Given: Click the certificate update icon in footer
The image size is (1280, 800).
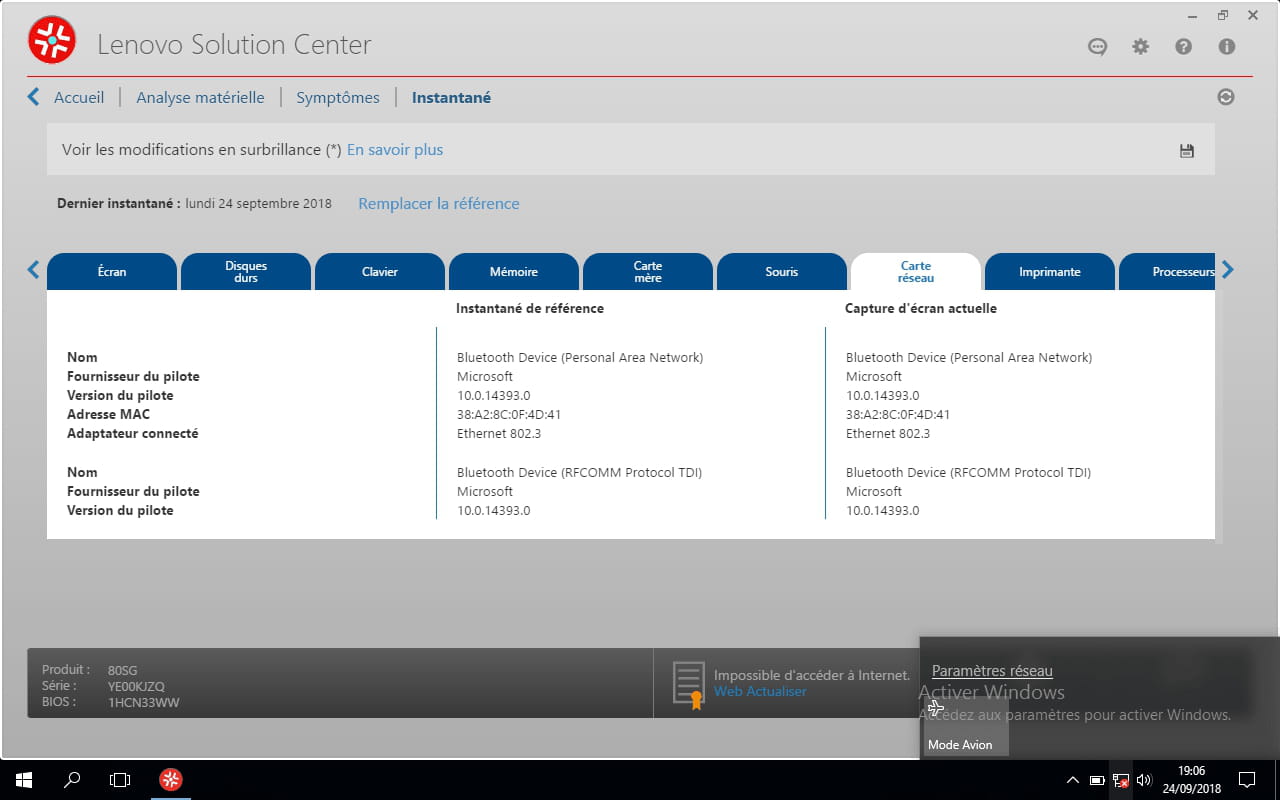Looking at the screenshot, I should pos(689,685).
